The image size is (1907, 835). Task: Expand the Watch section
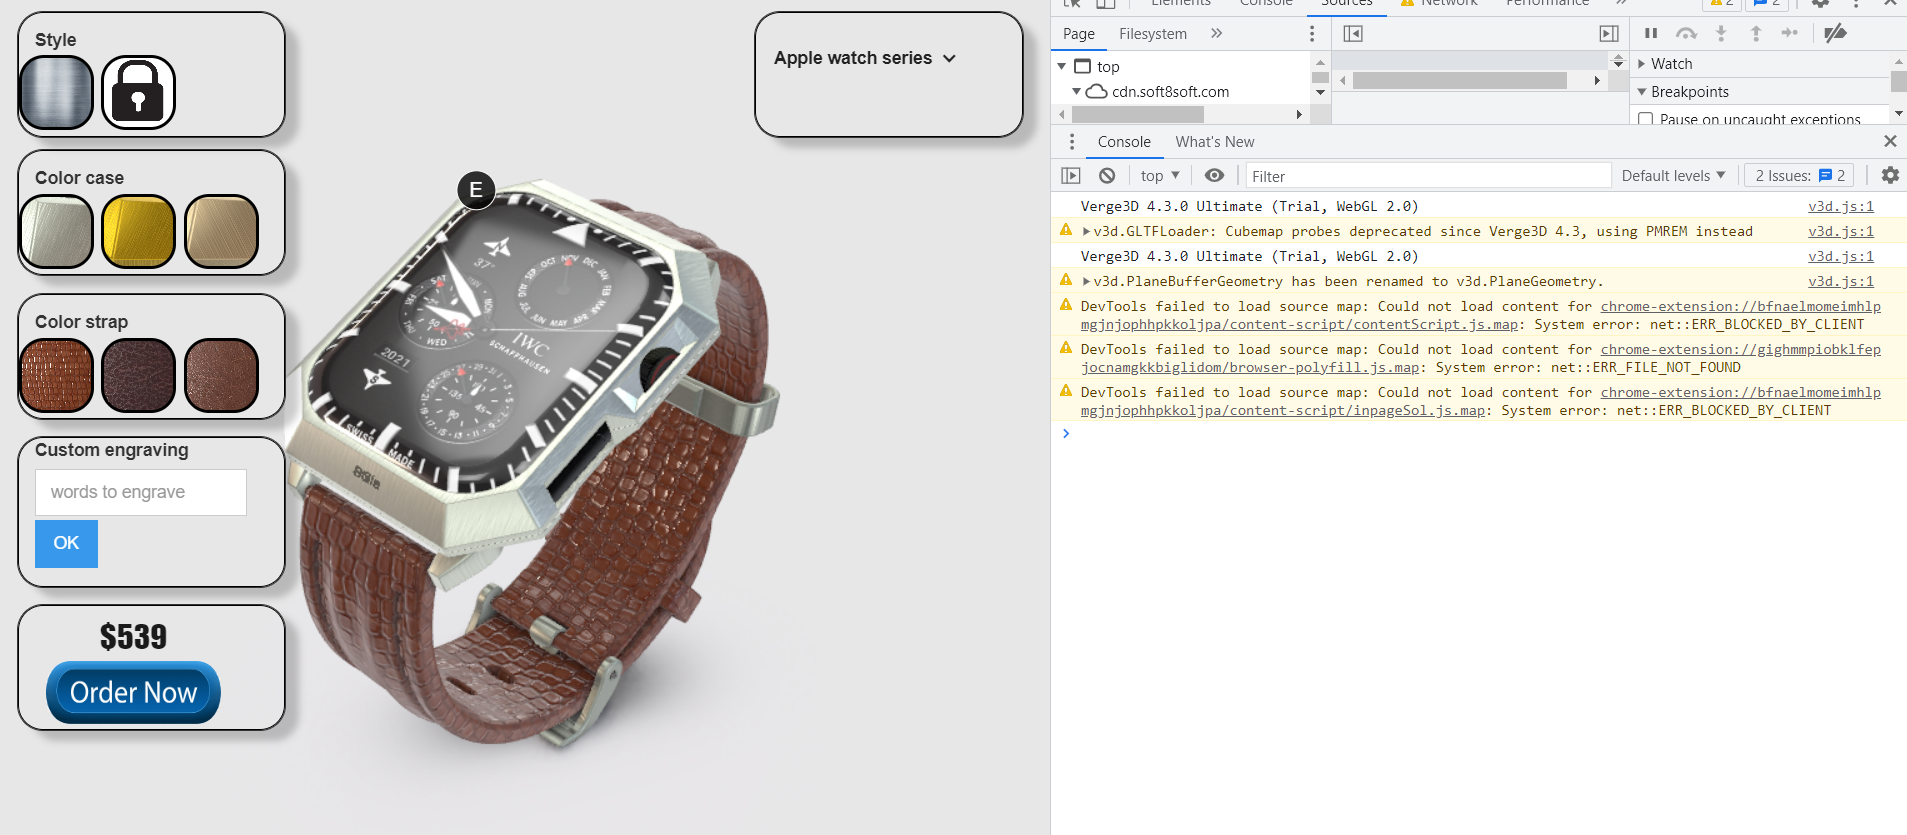[1642, 64]
